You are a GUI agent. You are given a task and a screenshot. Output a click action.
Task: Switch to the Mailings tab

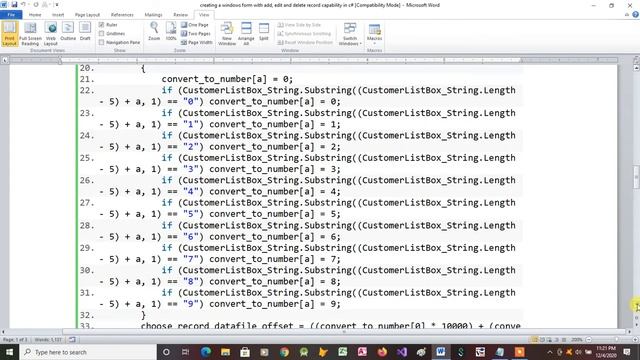click(153, 15)
